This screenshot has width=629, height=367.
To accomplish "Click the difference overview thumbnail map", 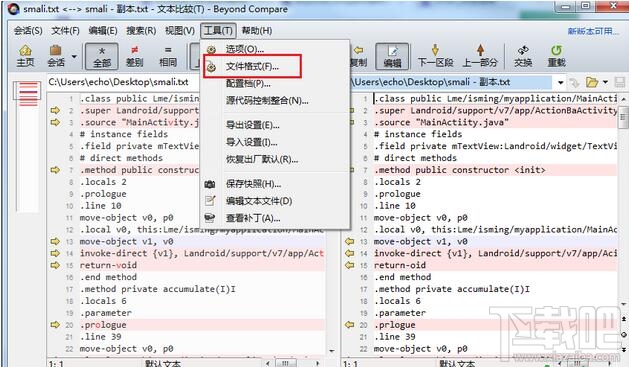I will click(28, 146).
